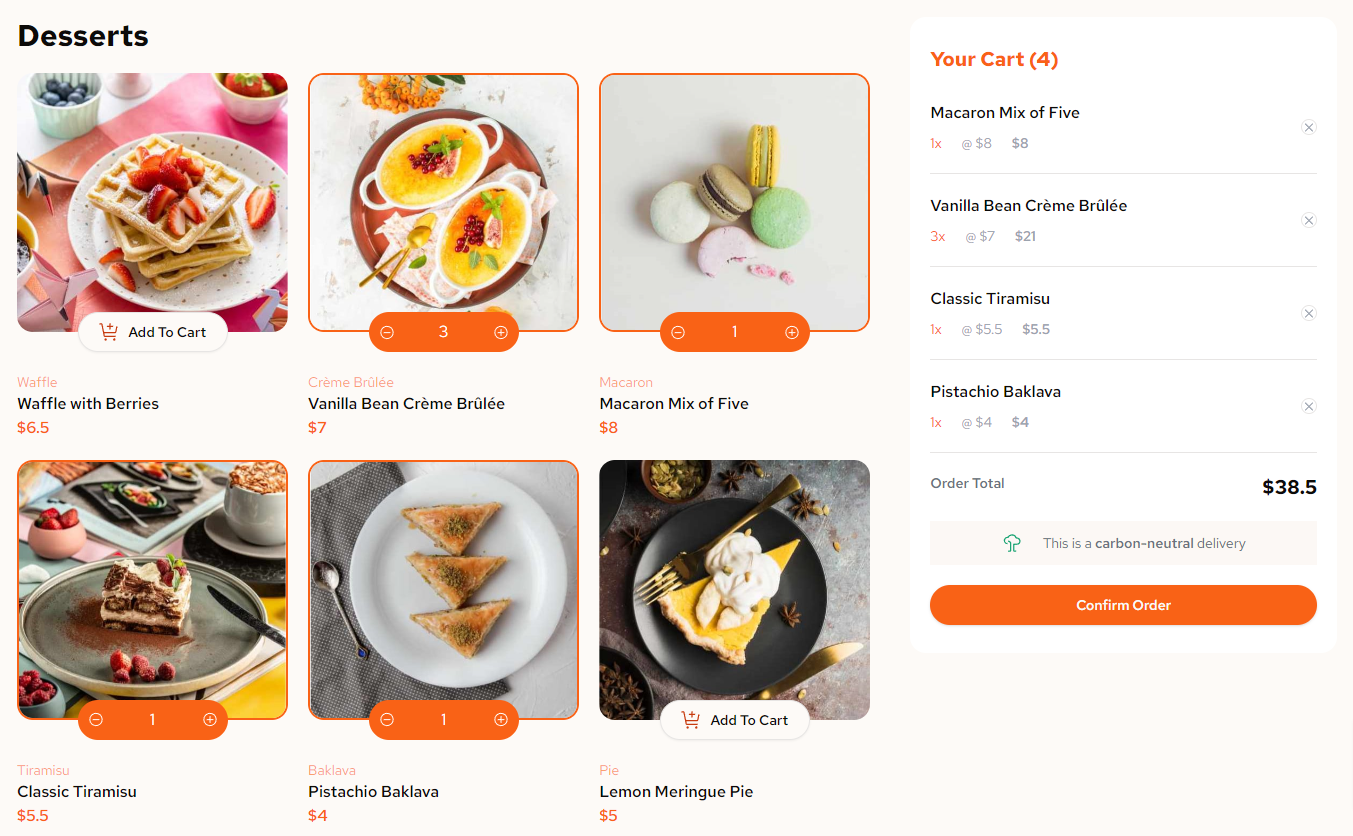1353x836 pixels.
Task: Click the carbon-neutral tree icon
Action: click(1012, 543)
